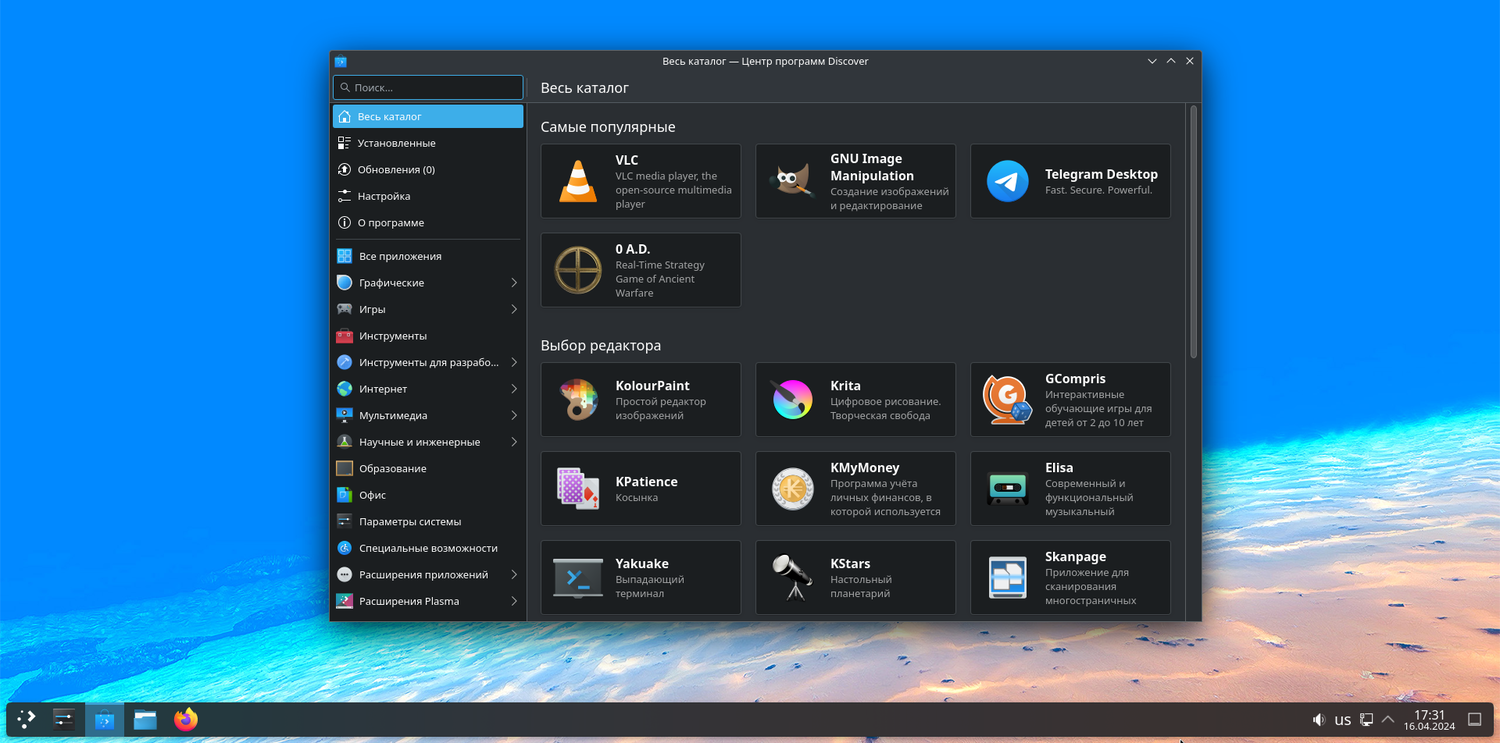Click the Поиск search field
This screenshot has height=743, width=1500.
click(x=428, y=88)
